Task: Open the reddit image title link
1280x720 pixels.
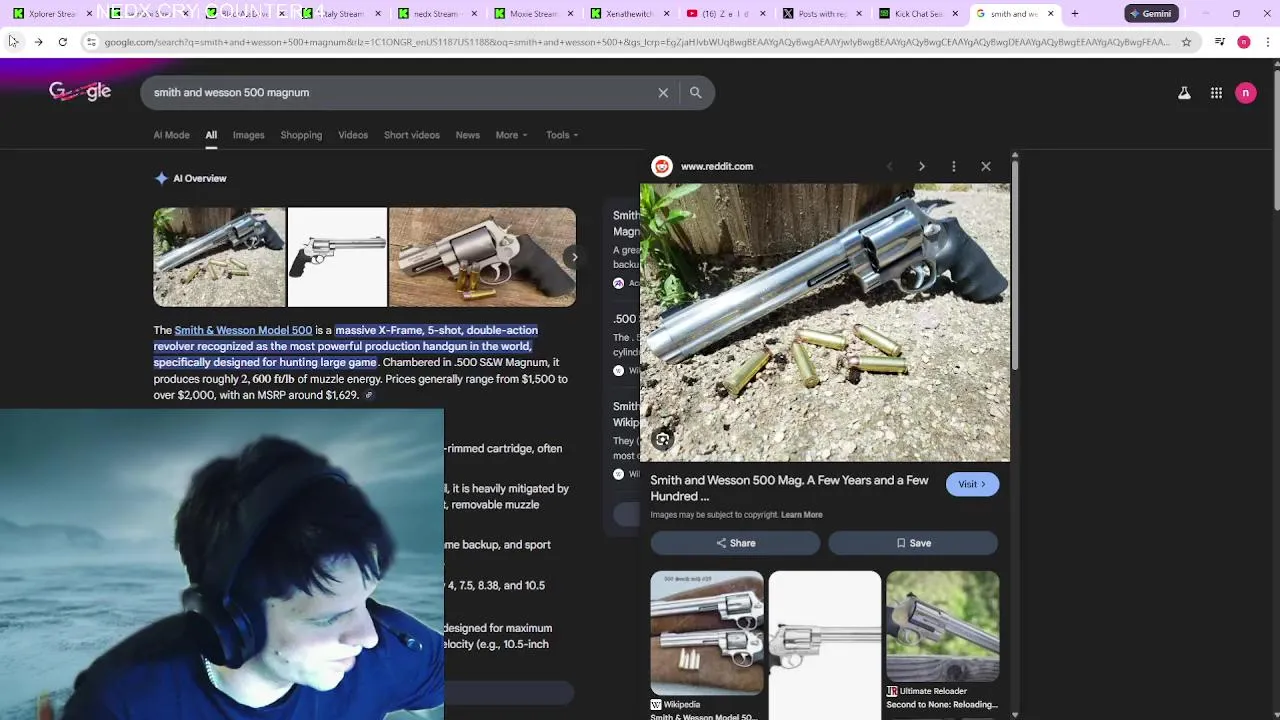Action: (x=789, y=488)
